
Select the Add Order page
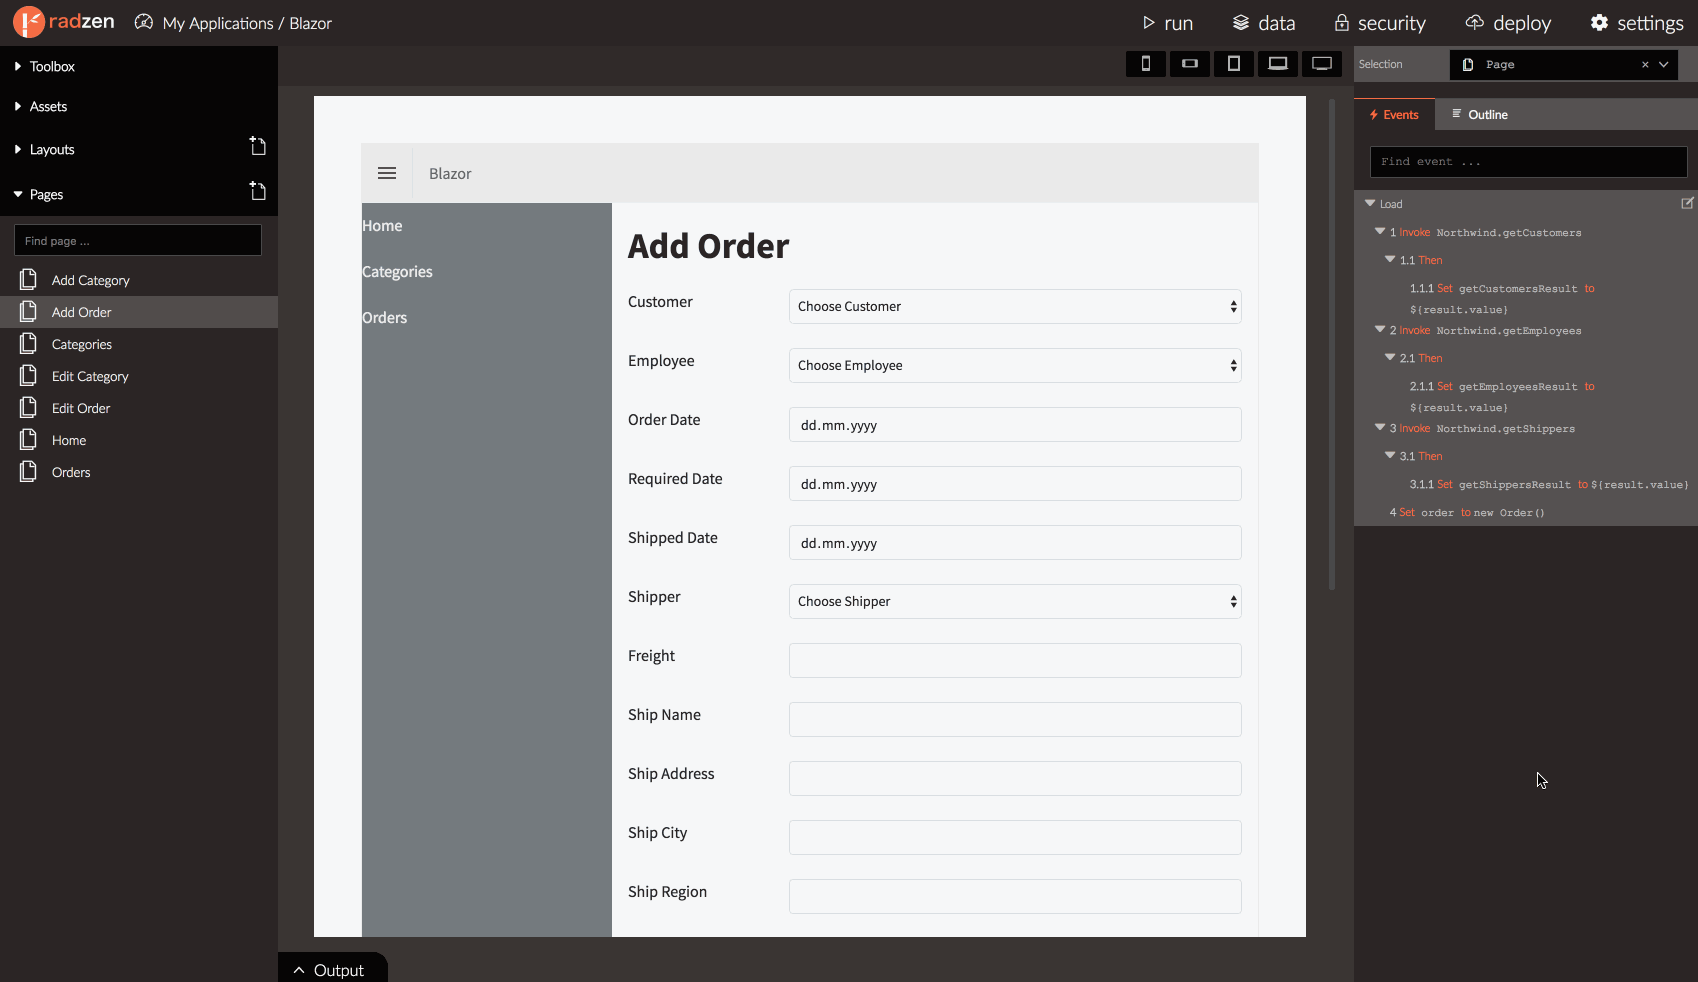pyautogui.click(x=139, y=312)
